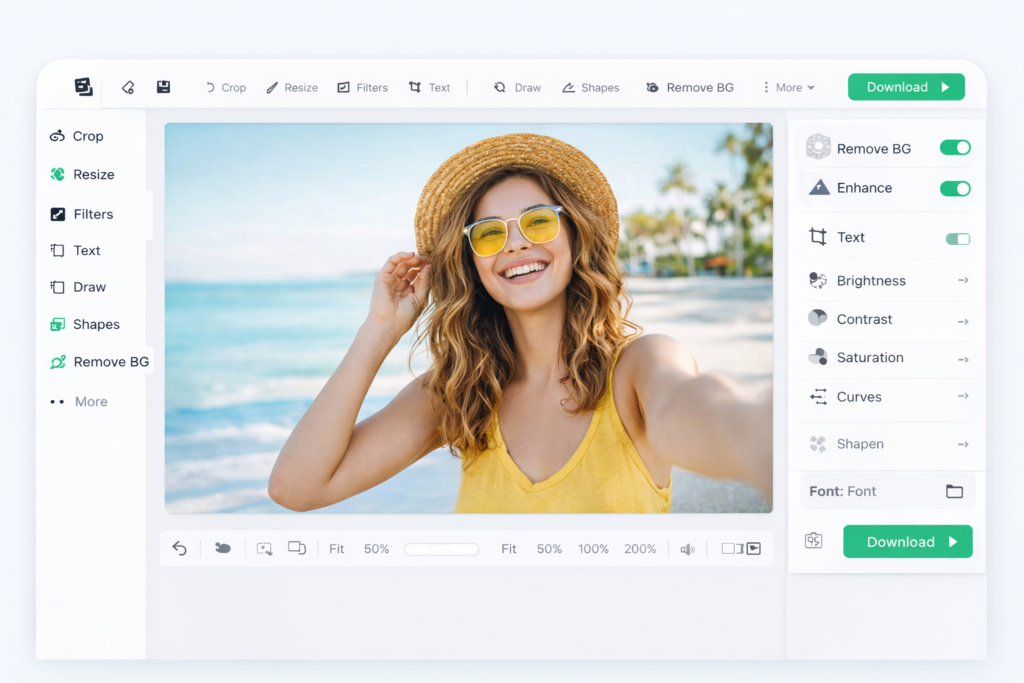Click the speaker icon in the bottom toolbar
The image size is (1024, 683).
click(688, 548)
